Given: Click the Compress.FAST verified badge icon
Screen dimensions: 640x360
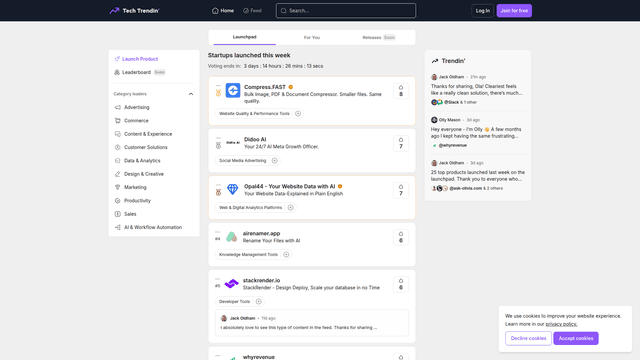Looking at the screenshot, I should (x=291, y=87).
